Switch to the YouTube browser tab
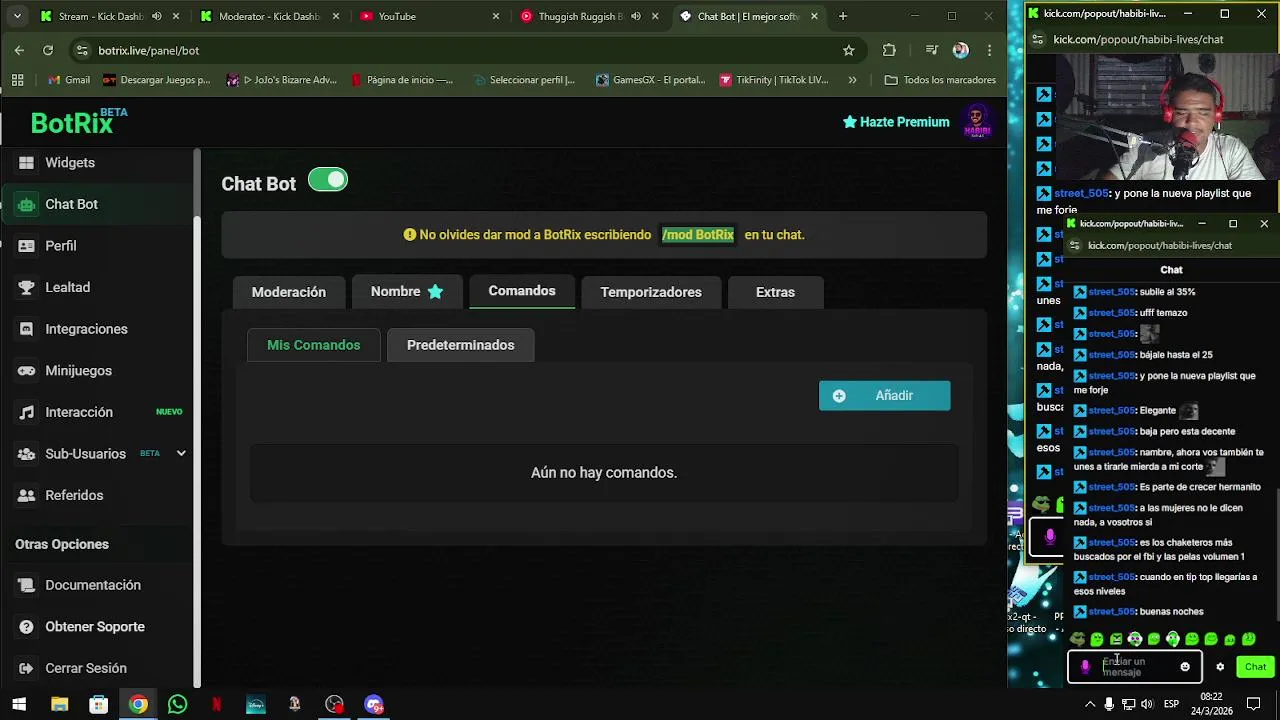This screenshot has width=1280, height=720. point(428,16)
